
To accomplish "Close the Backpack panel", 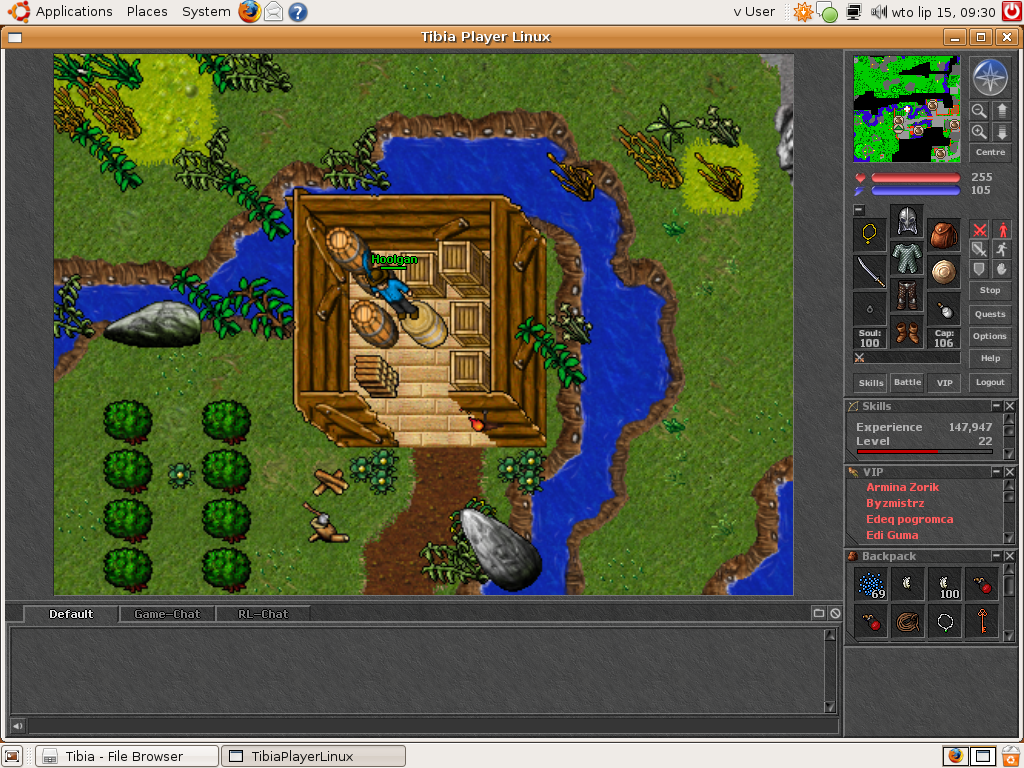I will point(1010,556).
